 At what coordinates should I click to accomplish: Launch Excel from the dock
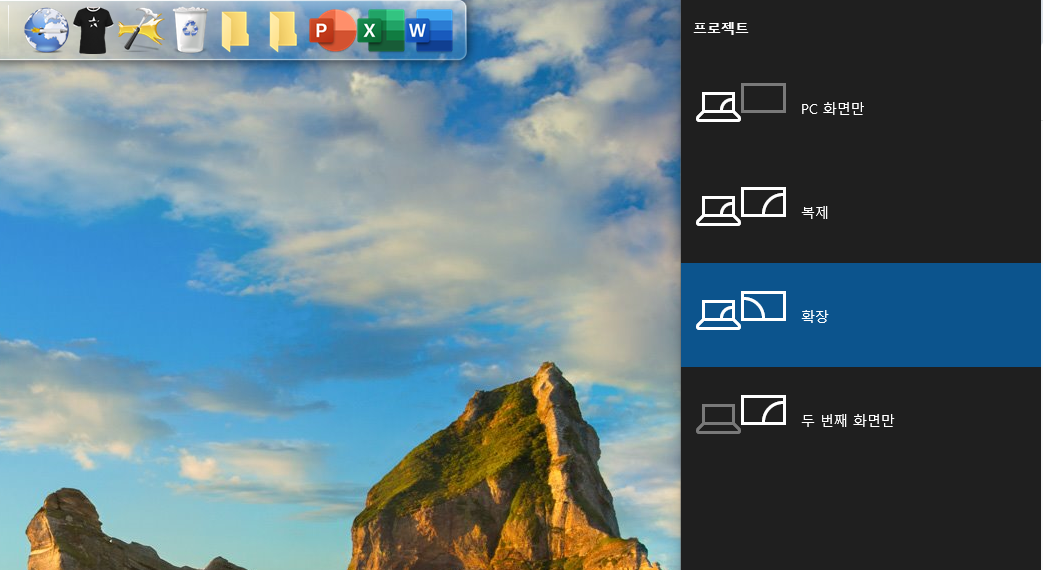[380, 31]
